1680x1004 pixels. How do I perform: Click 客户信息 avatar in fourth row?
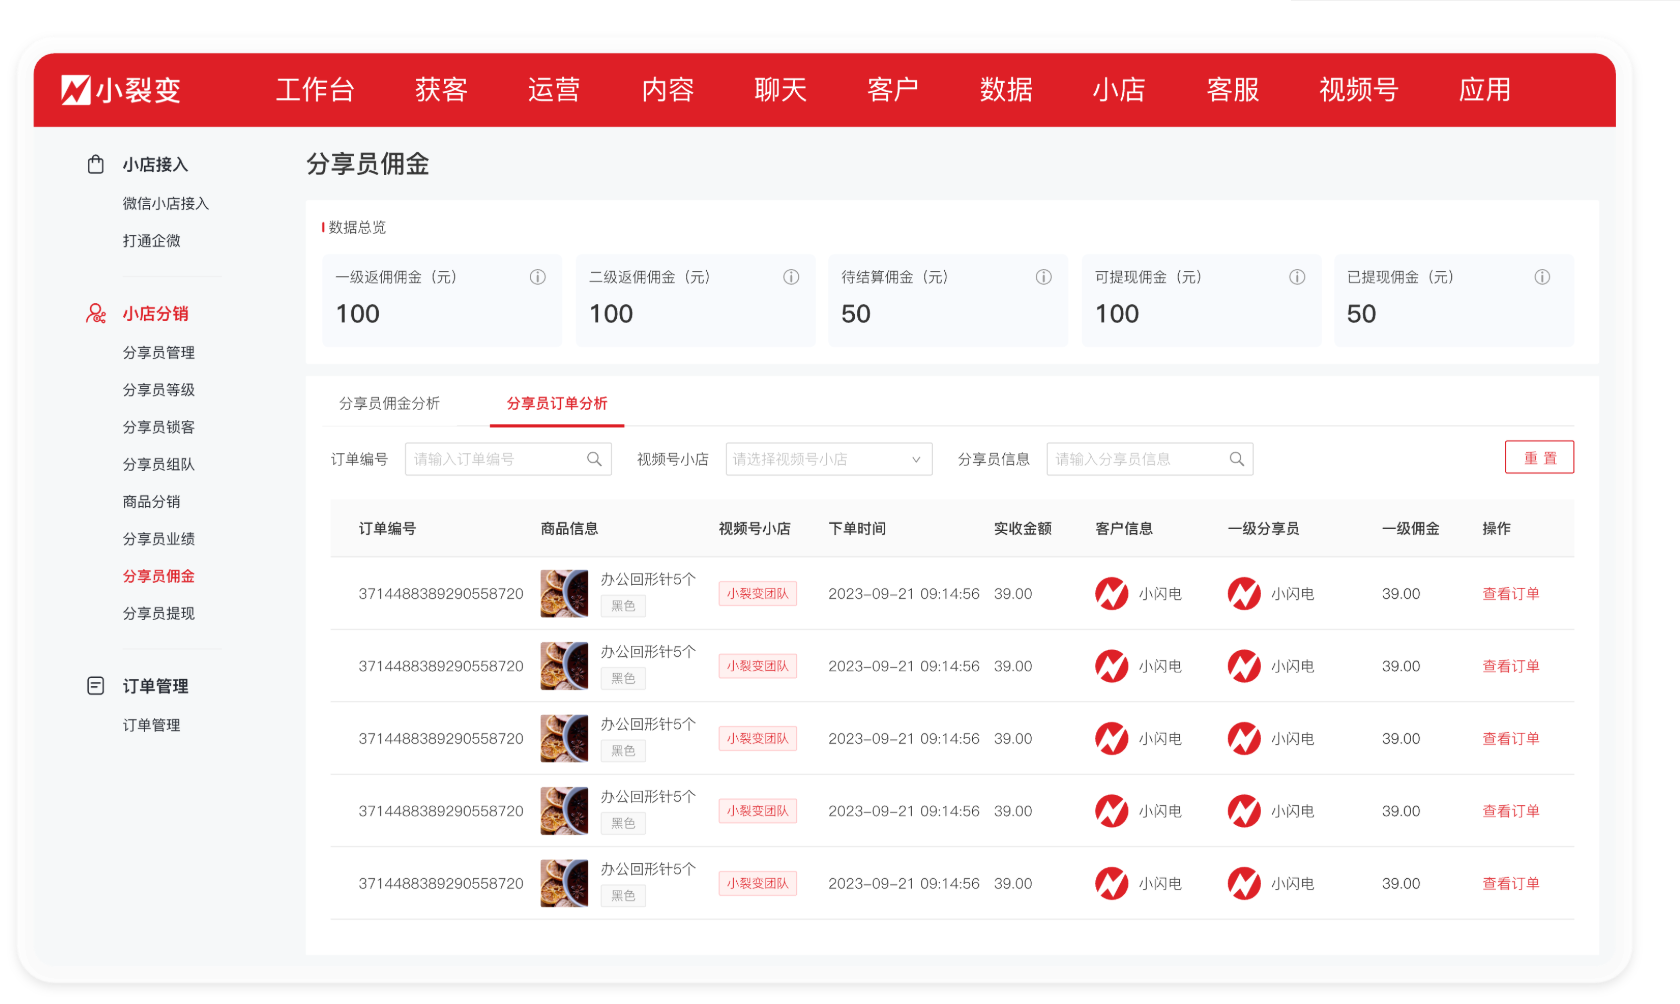1112,811
